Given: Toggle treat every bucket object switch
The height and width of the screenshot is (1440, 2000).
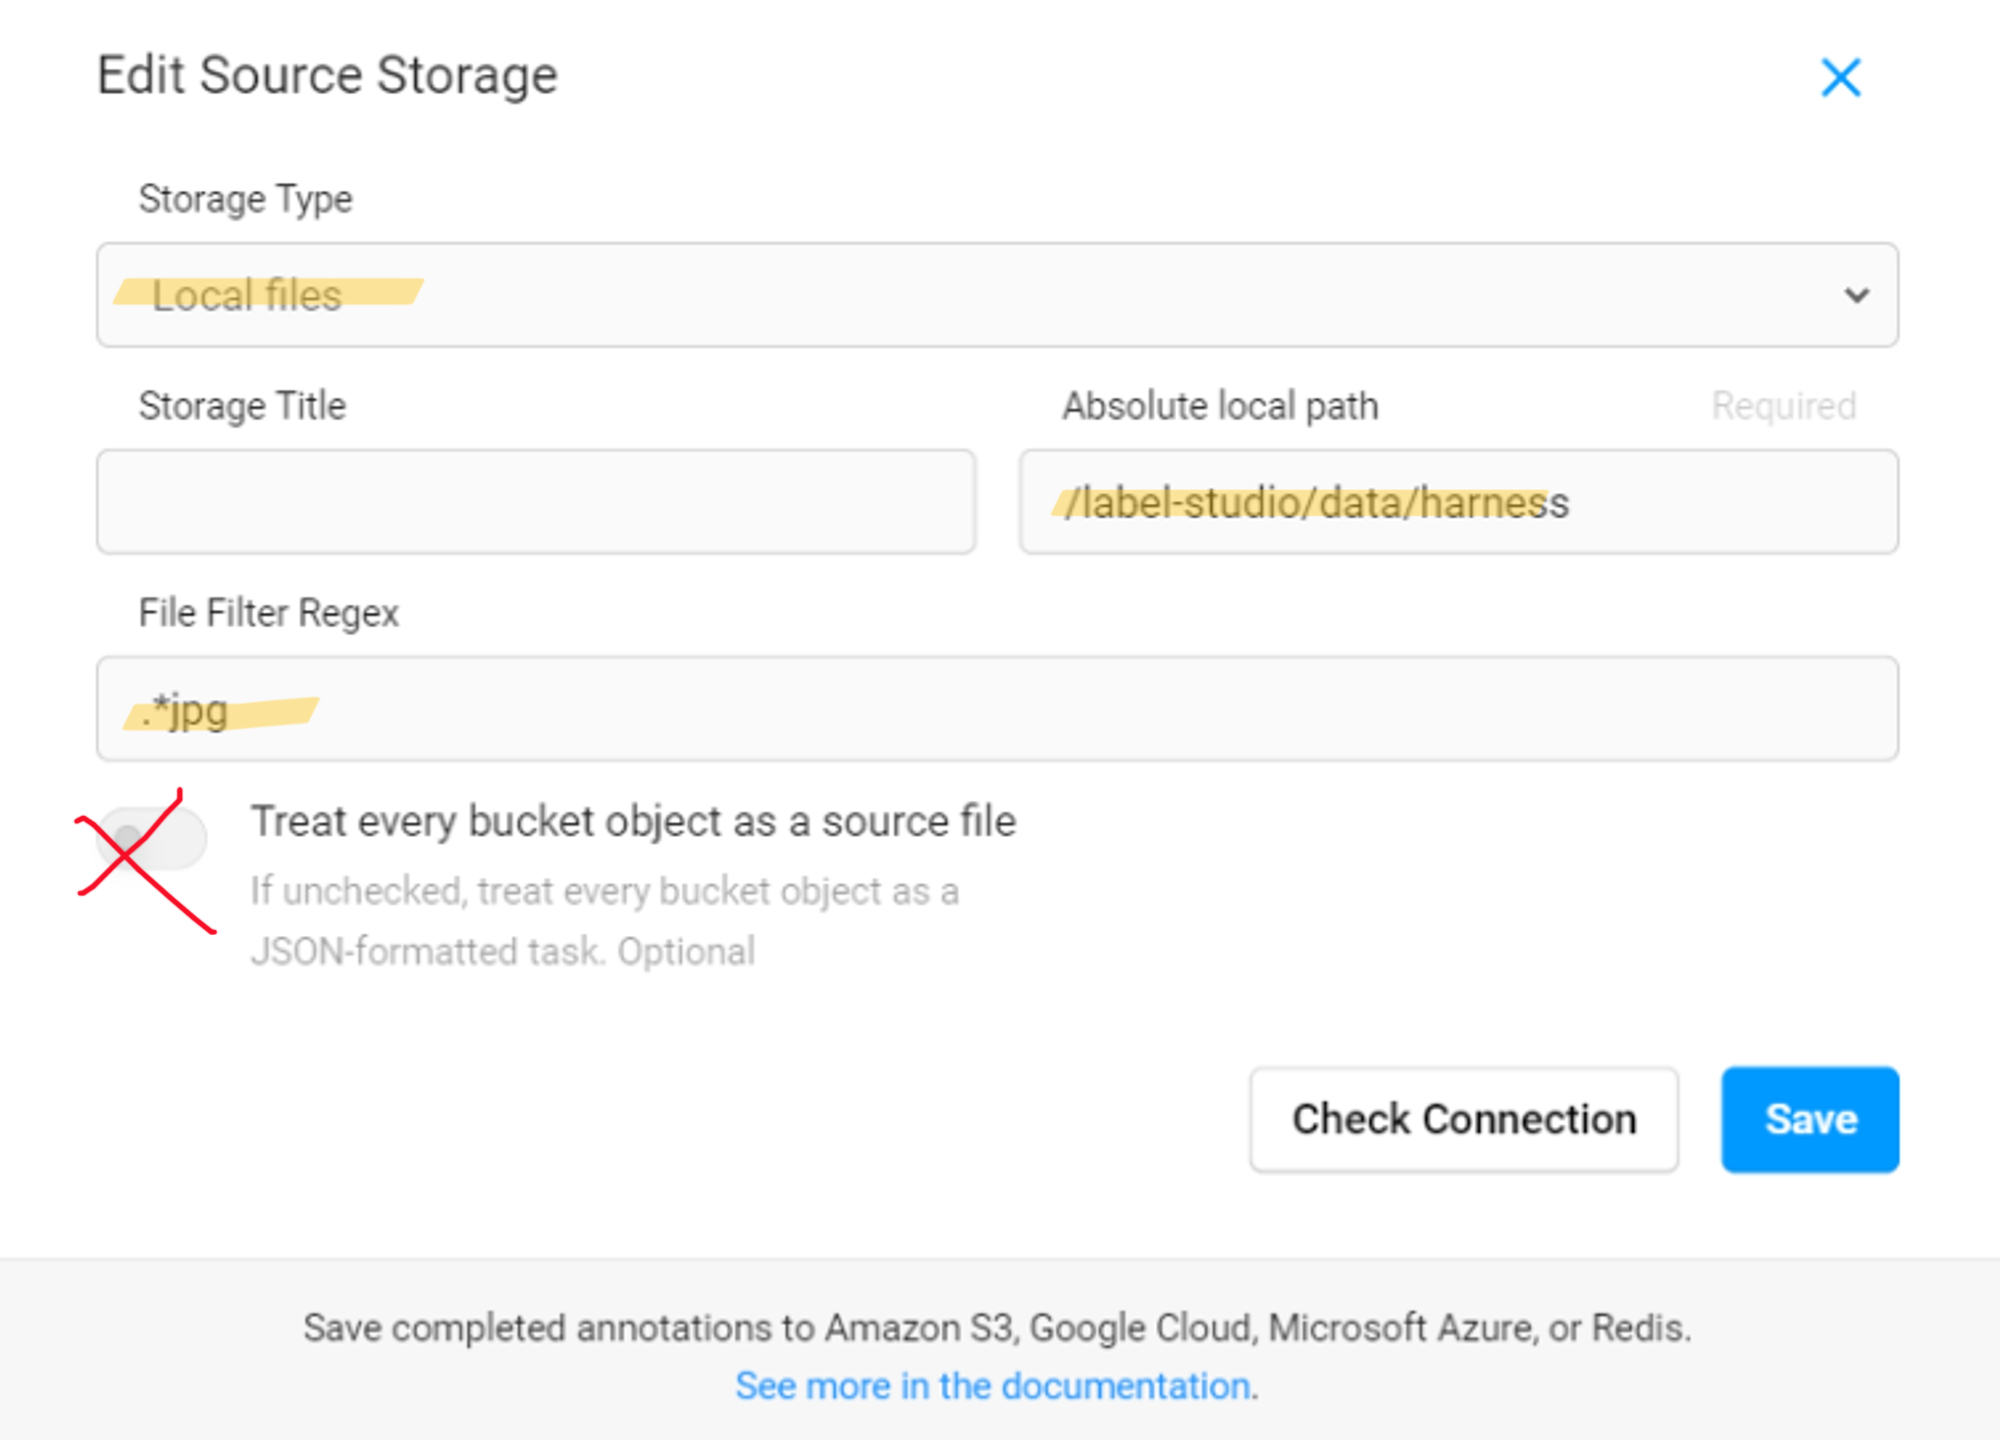Looking at the screenshot, I should (x=151, y=838).
